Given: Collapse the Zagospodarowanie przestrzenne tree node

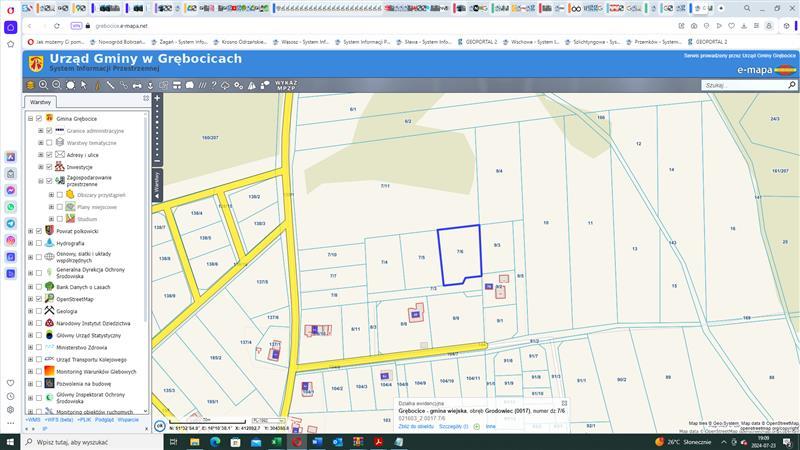Looking at the screenshot, I should [x=40, y=181].
